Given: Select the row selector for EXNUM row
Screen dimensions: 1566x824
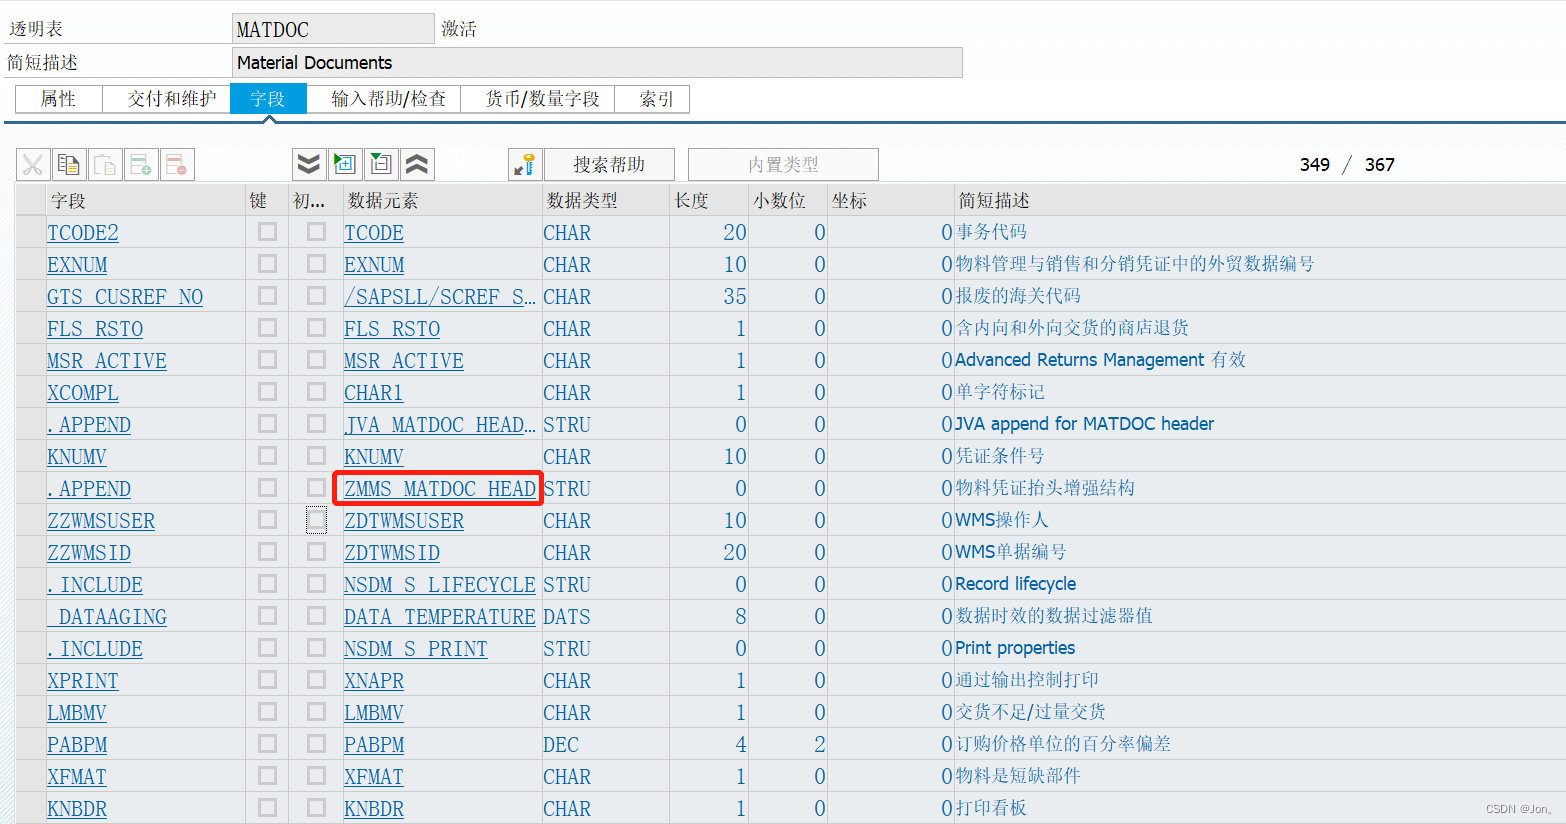Looking at the screenshot, I should tap(30, 264).
